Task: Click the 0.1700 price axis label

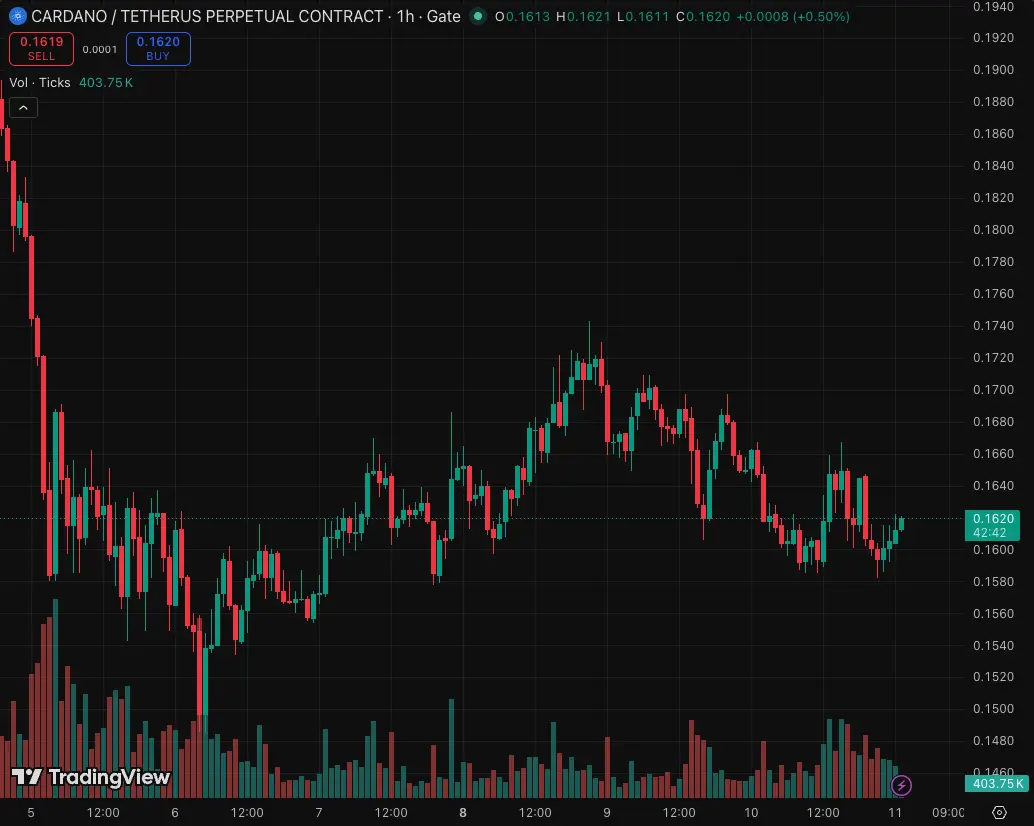Action: tap(993, 390)
